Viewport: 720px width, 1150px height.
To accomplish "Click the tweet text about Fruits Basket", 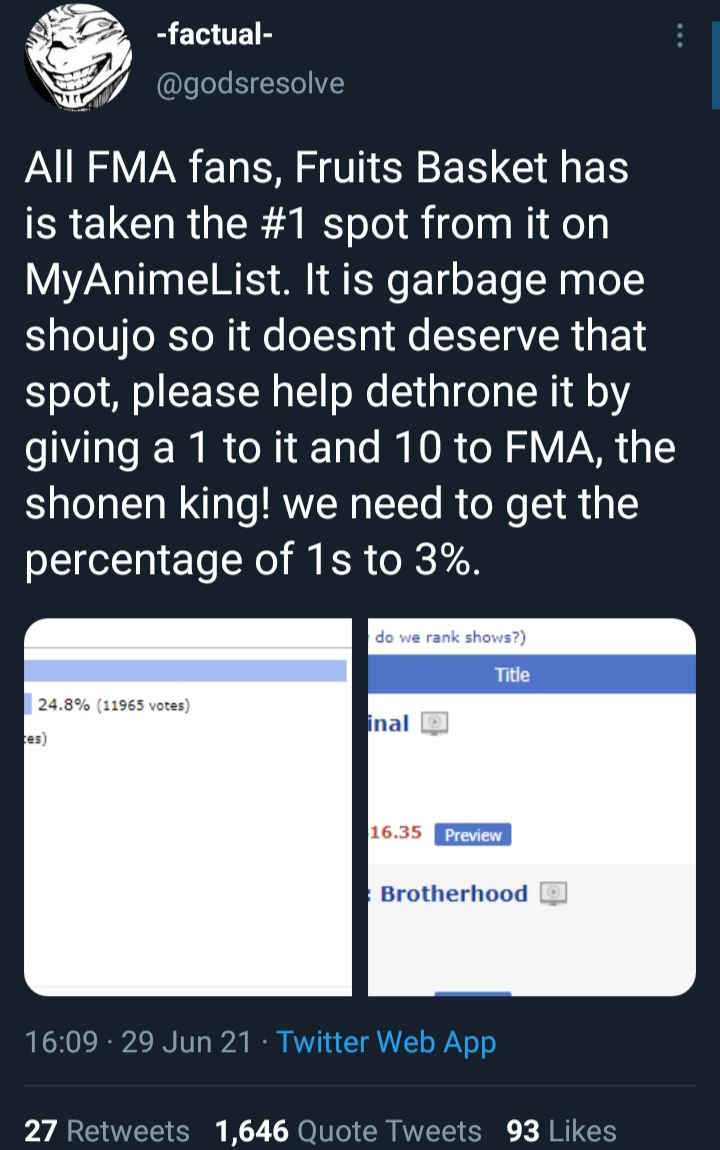I will [340, 365].
